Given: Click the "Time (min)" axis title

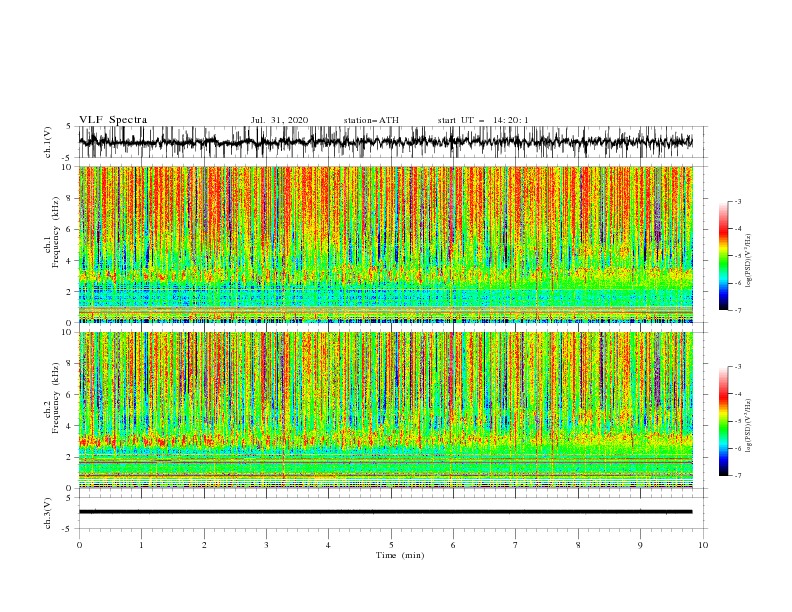Looking at the screenshot, I should [400, 555].
